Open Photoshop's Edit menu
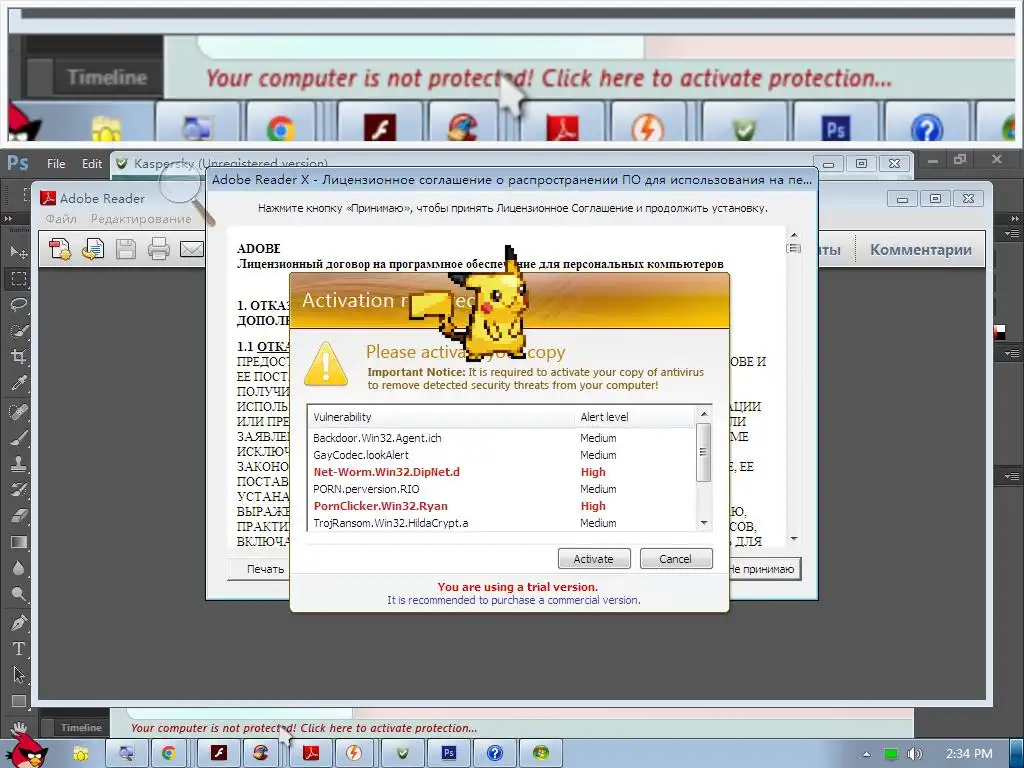 point(92,163)
